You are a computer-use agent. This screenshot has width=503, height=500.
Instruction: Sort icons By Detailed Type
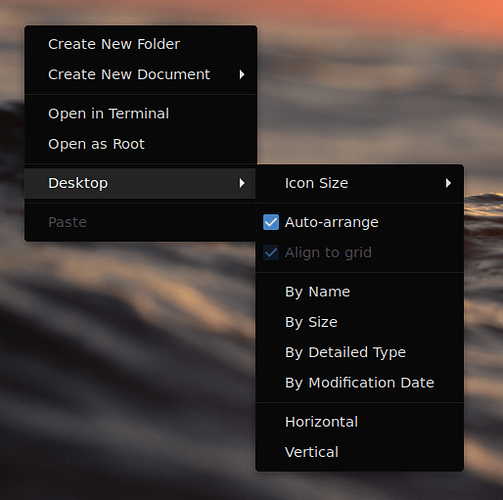coord(360,352)
